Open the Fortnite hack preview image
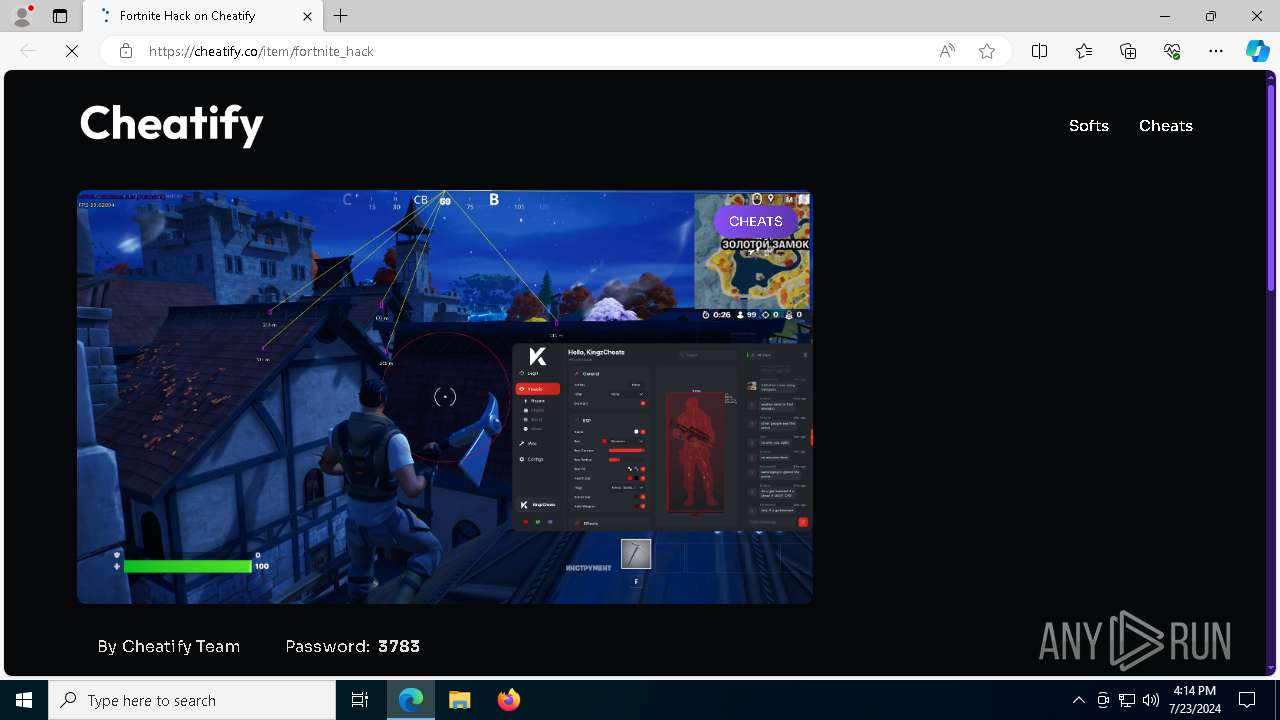 tap(445, 397)
